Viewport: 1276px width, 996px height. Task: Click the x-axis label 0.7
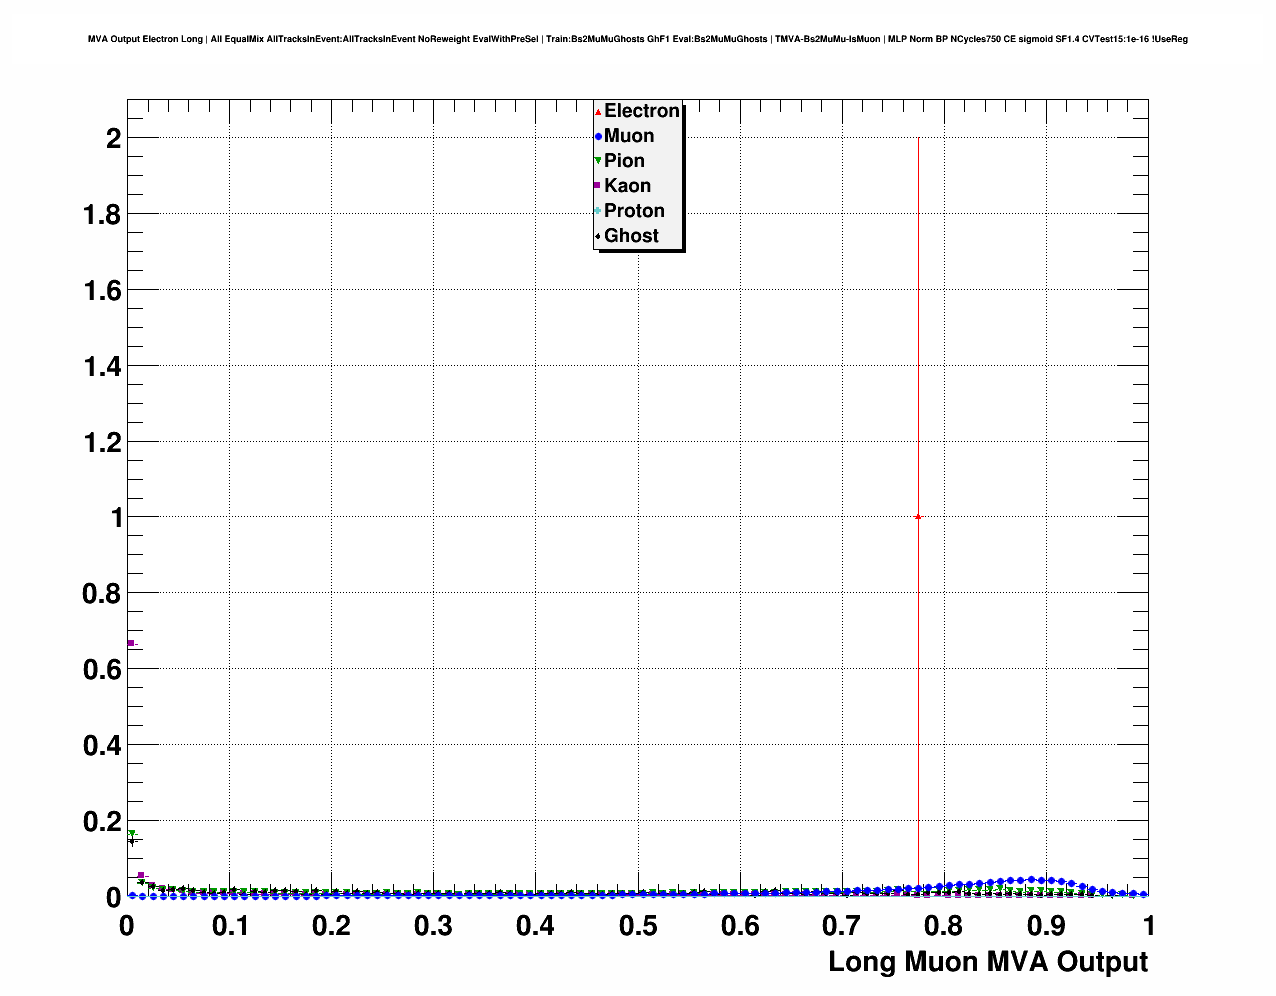click(x=842, y=926)
